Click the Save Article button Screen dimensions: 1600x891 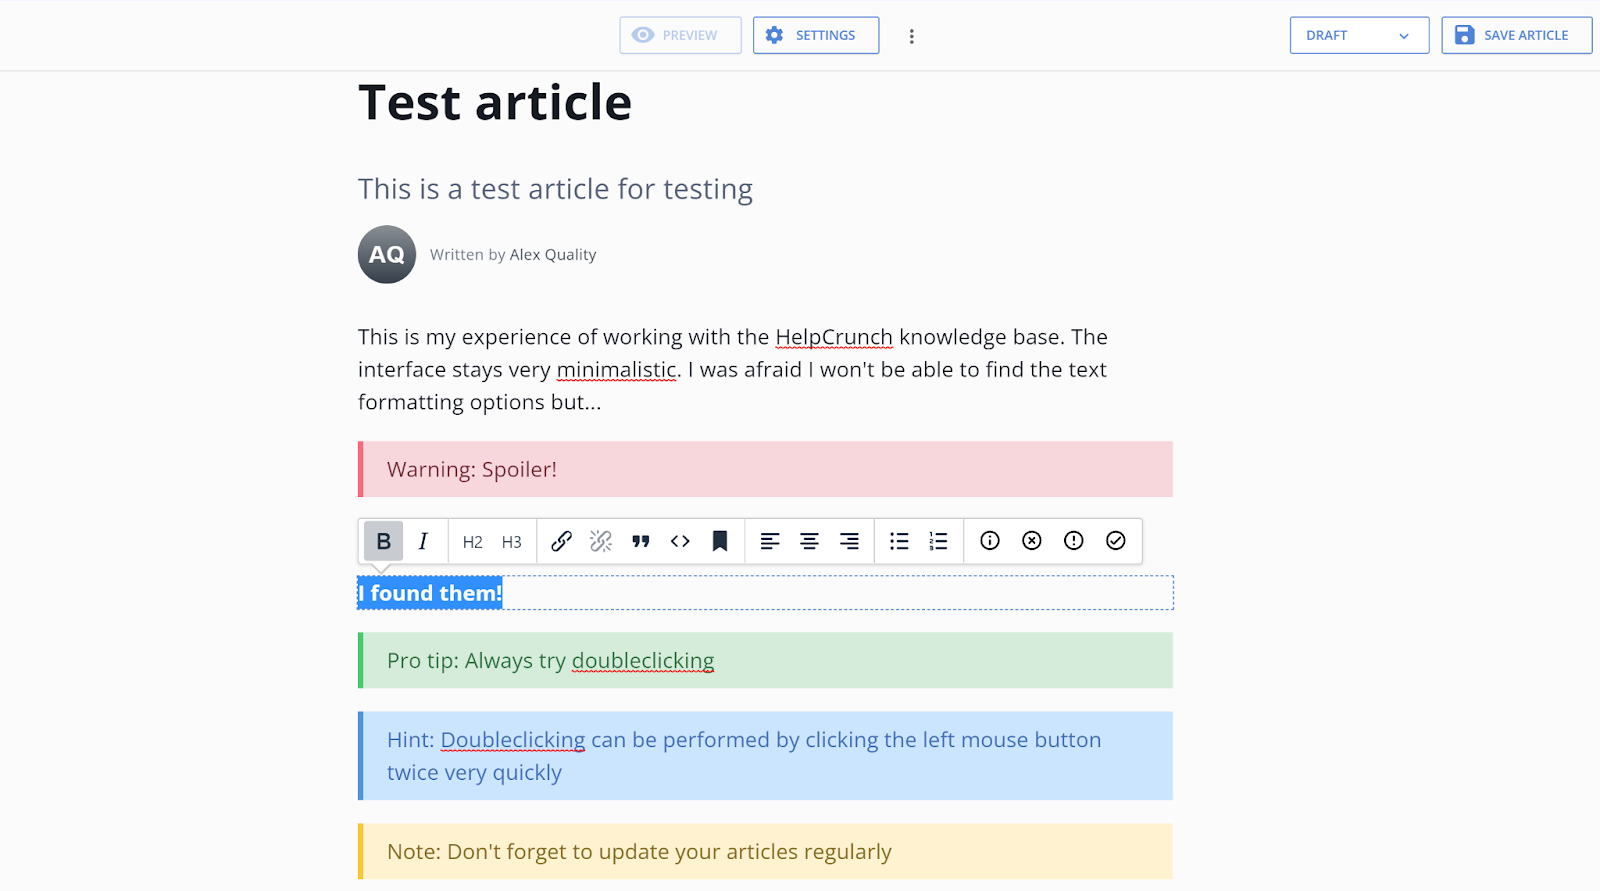tap(1516, 35)
